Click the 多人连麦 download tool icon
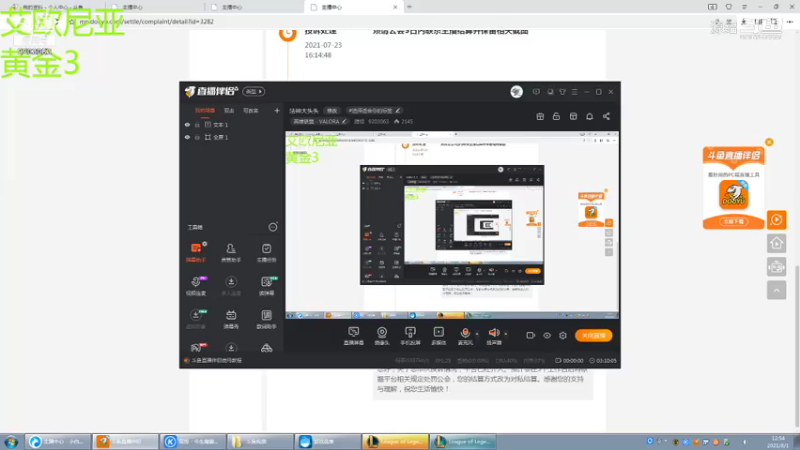The height and width of the screenshot is (450, 800). coord(231,286)
